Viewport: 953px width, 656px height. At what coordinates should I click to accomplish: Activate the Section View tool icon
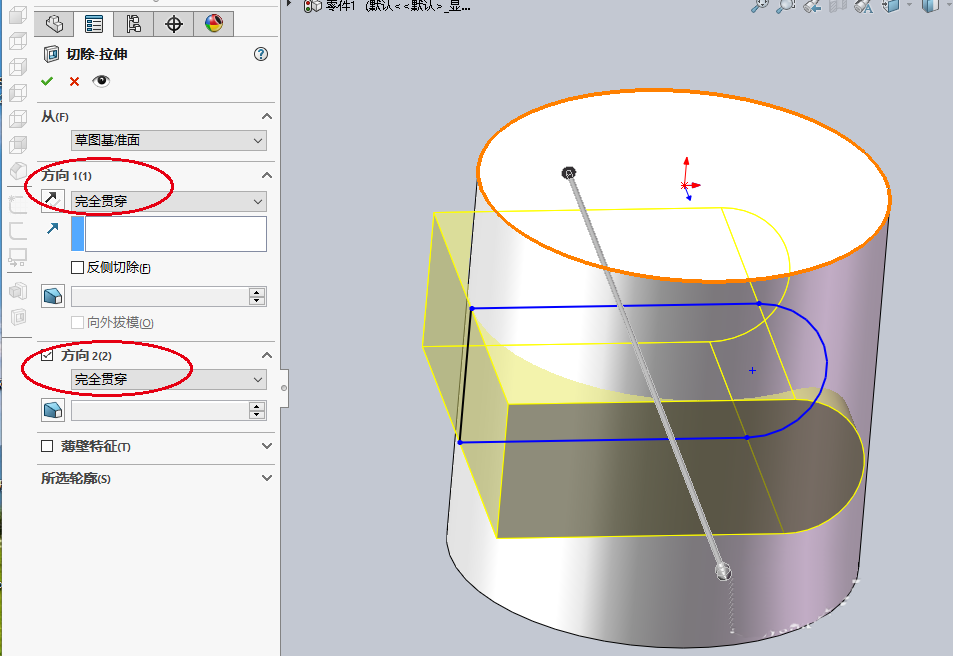tap(840, 7)
